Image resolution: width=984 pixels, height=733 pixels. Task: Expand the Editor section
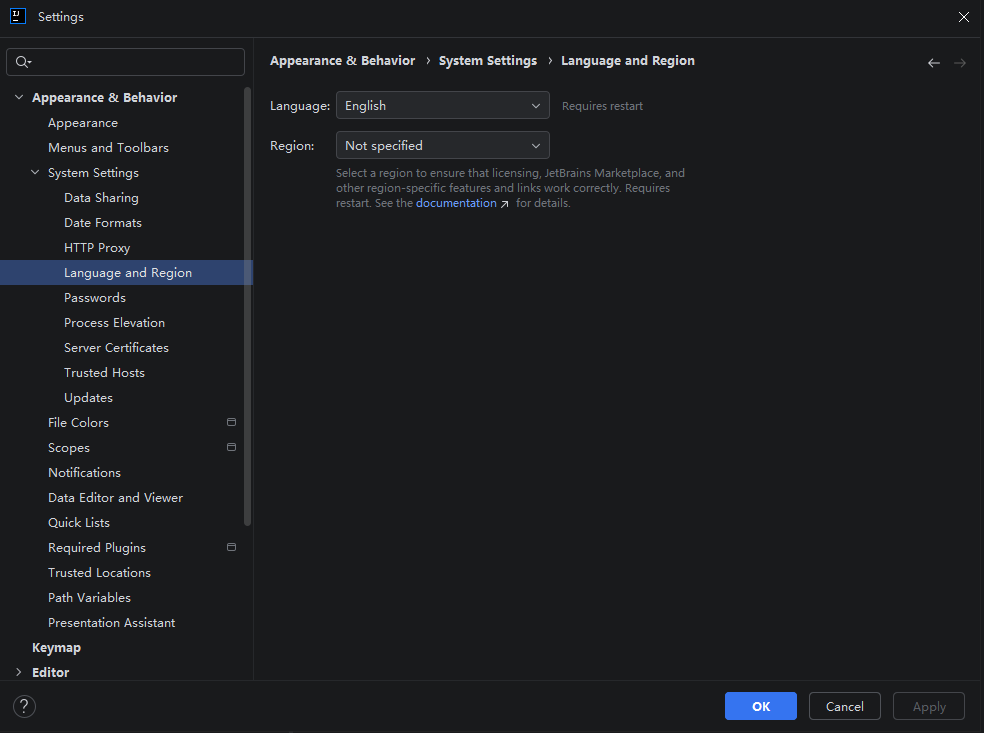tap(19, 672)
